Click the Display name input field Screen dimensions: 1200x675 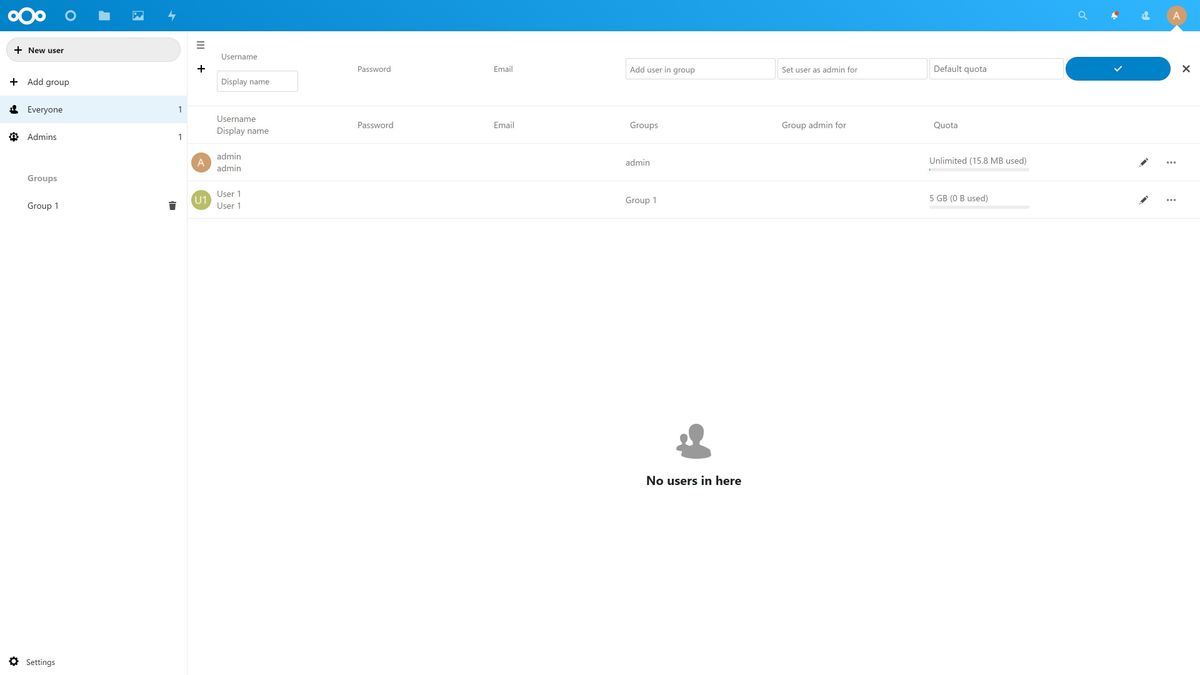coord(256,81)
